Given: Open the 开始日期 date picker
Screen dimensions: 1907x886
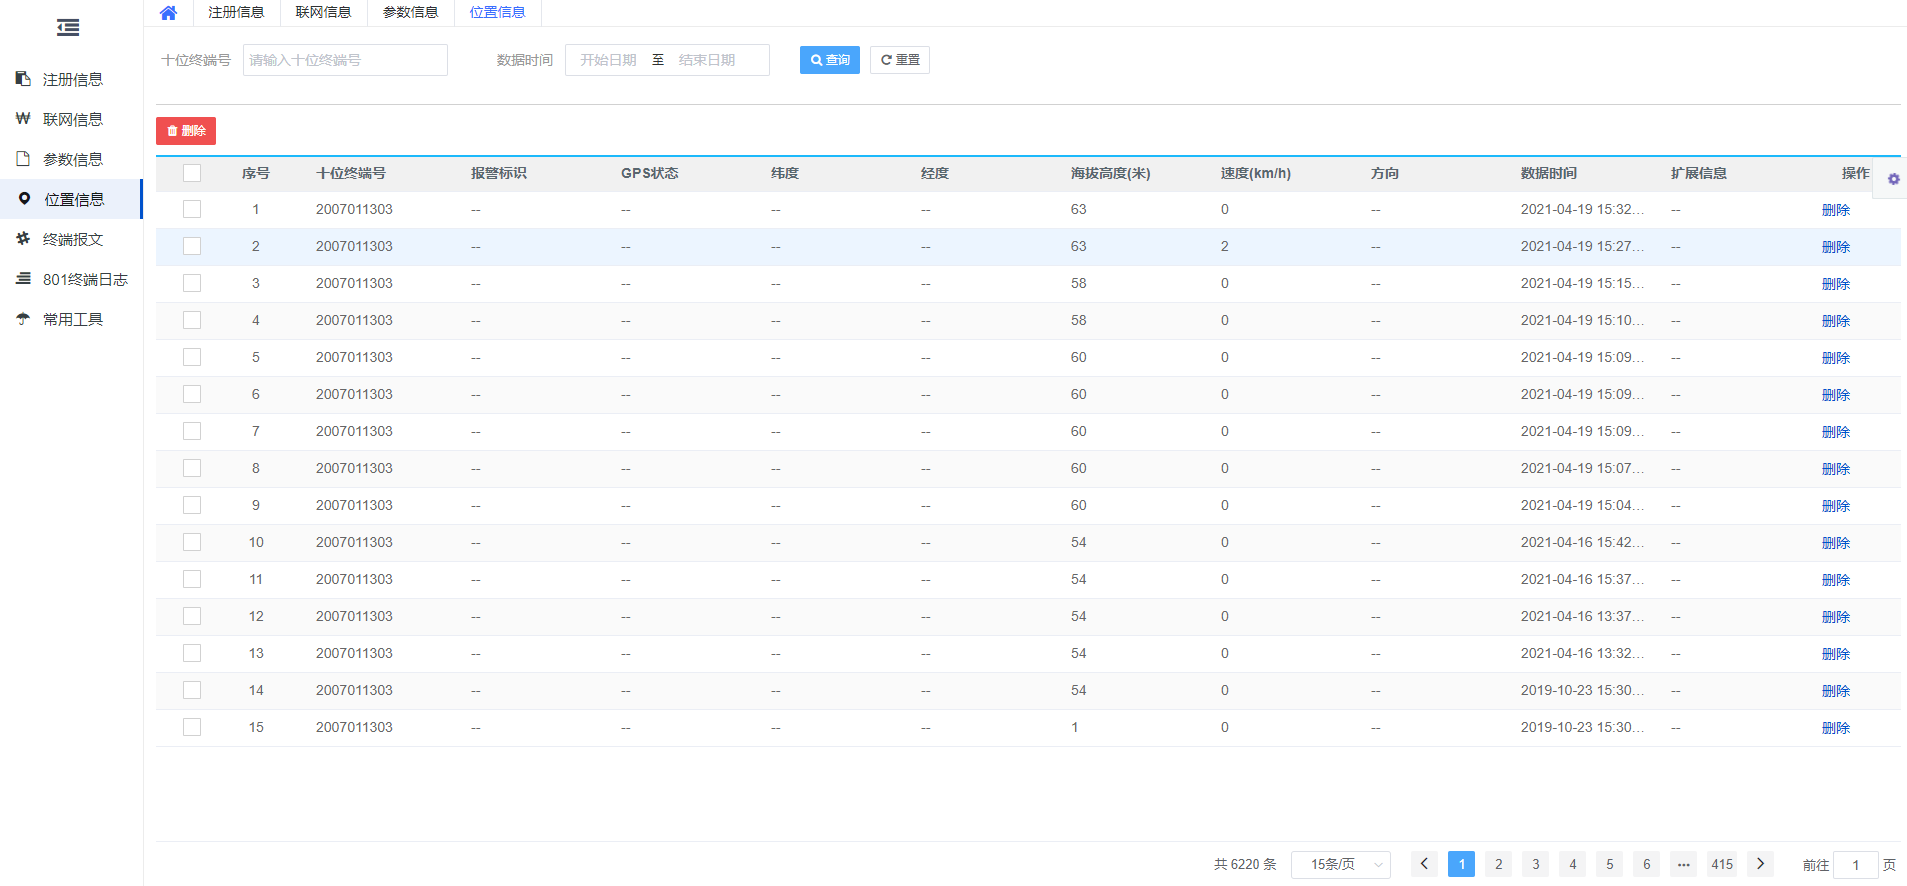Looking at the screenshot, I should pos(608,60).
